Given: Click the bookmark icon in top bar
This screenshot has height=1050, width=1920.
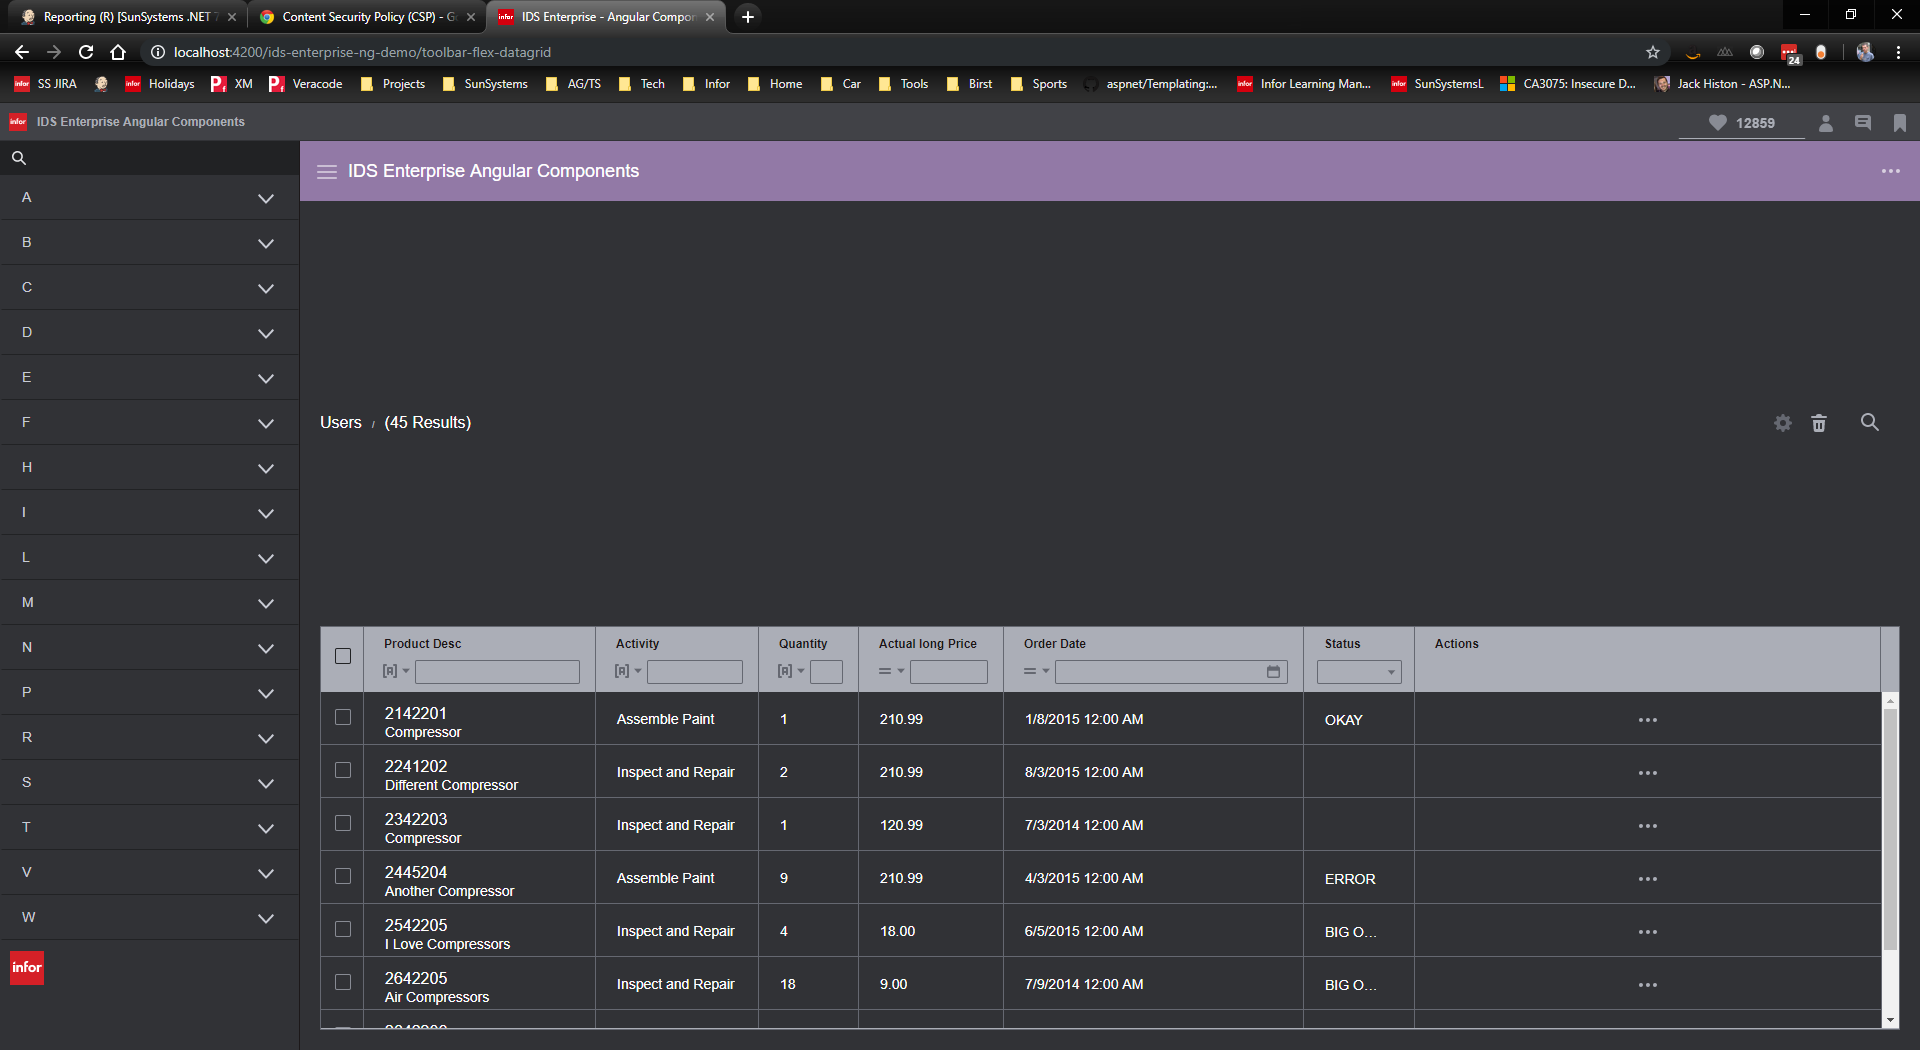Looking at the screenshot, I should point(1899,123).
